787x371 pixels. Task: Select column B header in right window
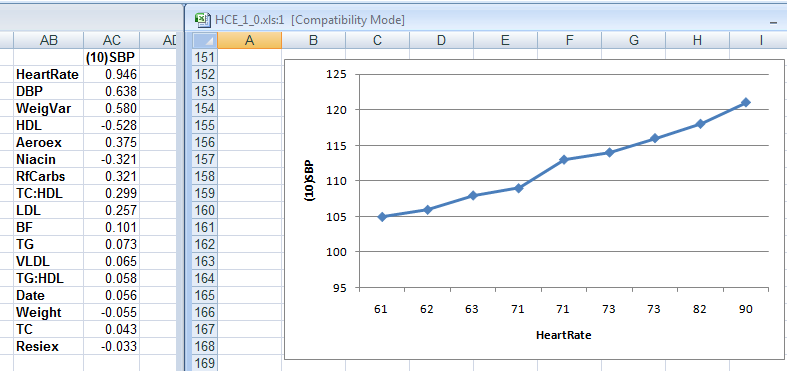(x=313, y=40)
